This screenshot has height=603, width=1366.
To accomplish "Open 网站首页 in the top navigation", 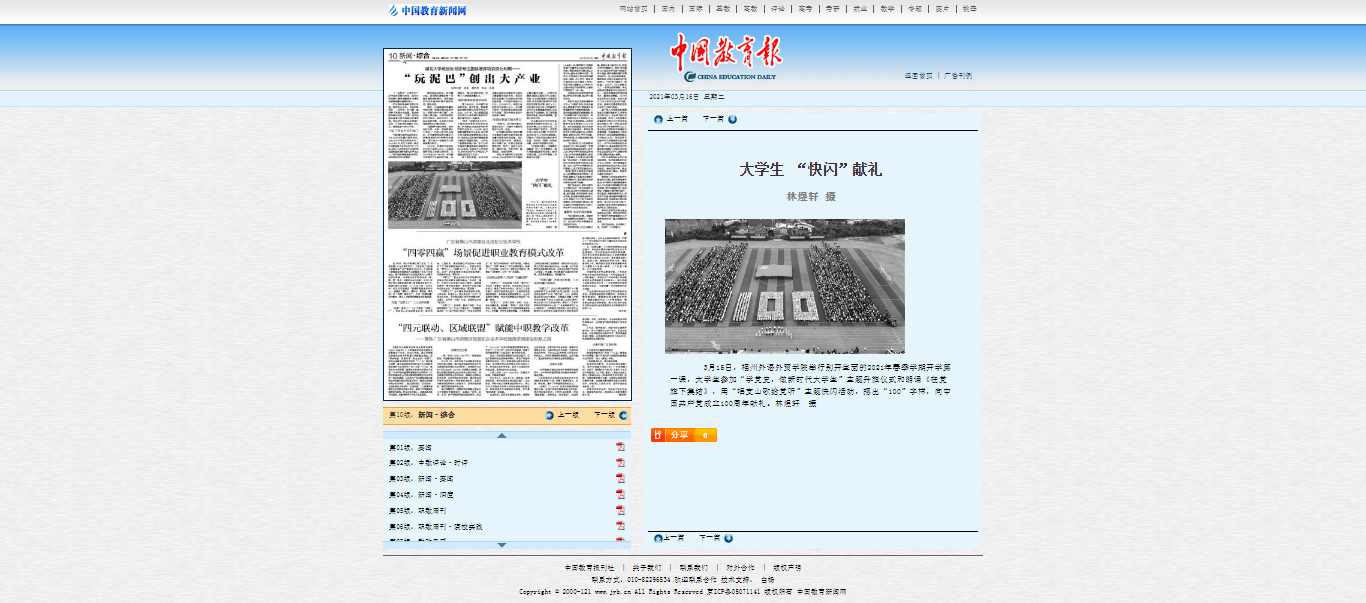I will 633,9.
